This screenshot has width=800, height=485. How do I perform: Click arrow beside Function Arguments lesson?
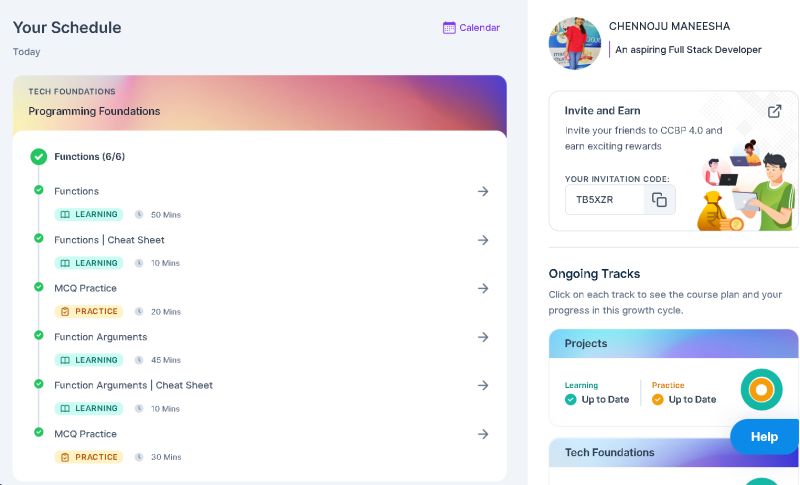coord(483,337)
